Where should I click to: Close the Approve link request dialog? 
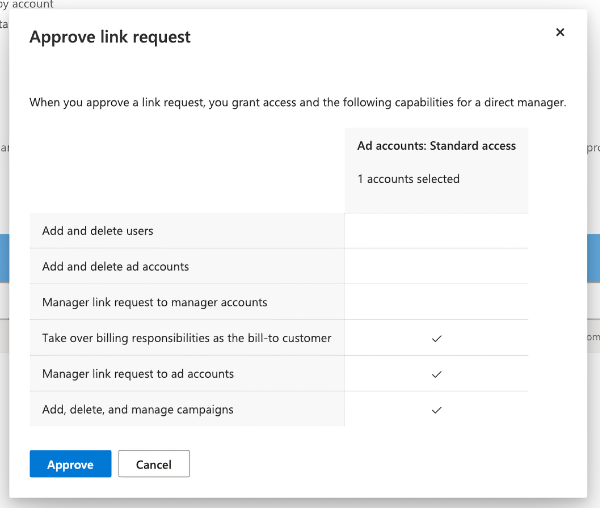[x=560, y=33]
